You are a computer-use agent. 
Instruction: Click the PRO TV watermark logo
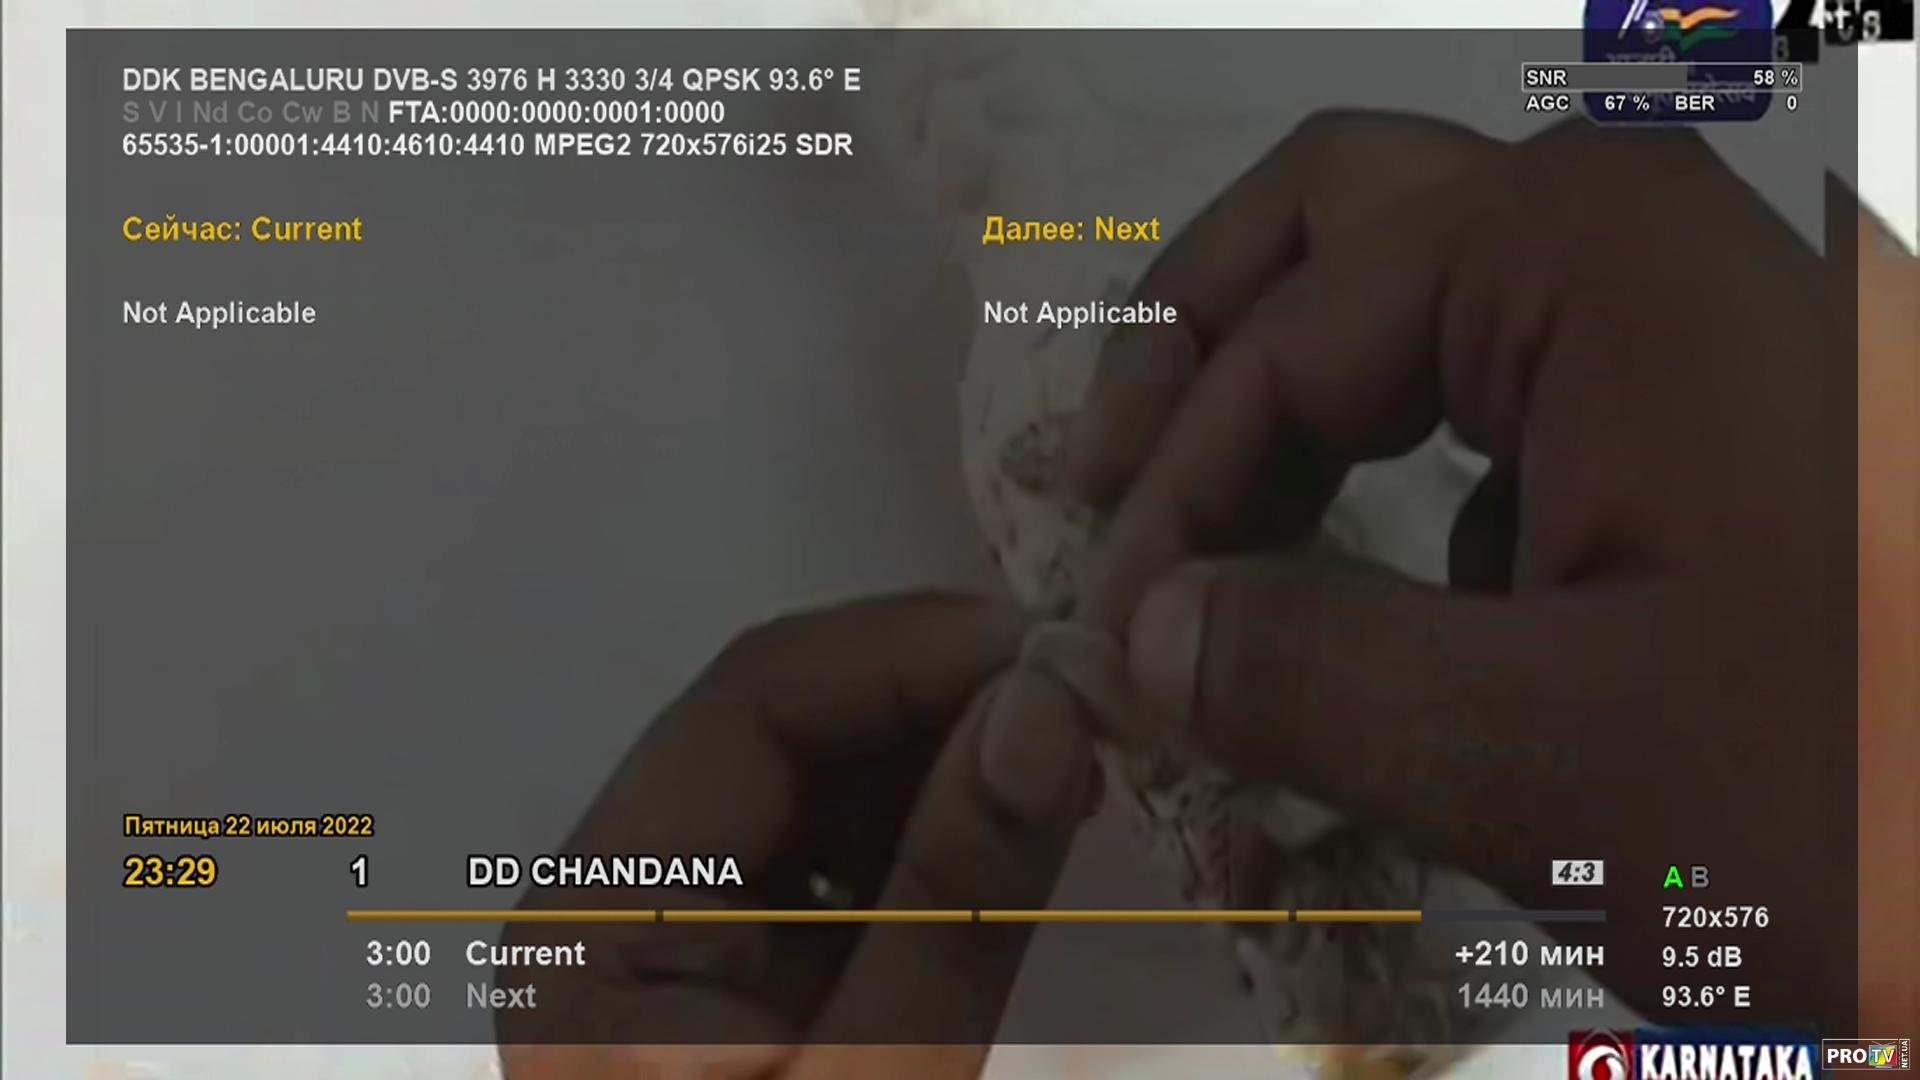tap(1866, 1055)
